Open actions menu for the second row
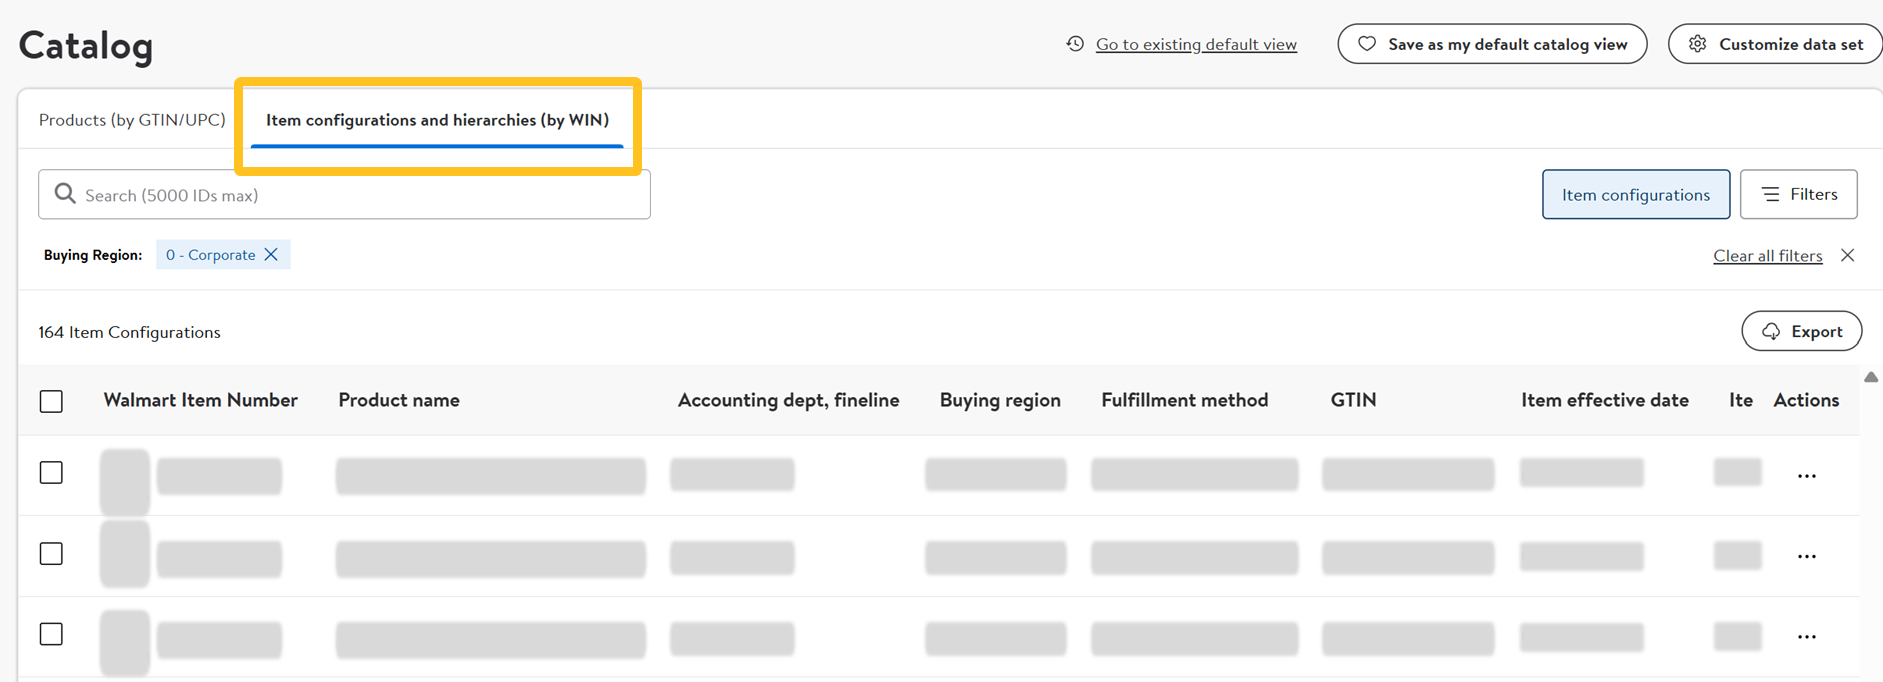Image resolution: width=1883 pixels, height=682 pixels. point(1806,557)
